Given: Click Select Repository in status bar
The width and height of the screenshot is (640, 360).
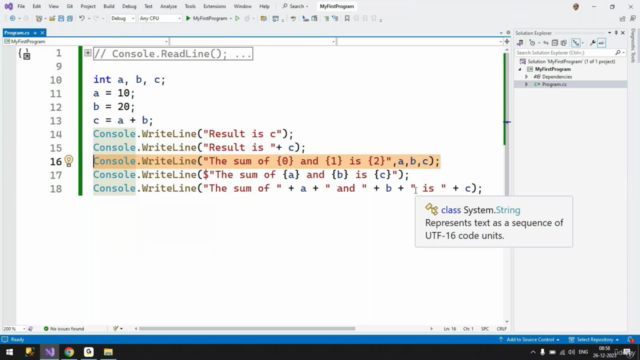Looking at the screenshot, I should pyautogui.click(x=594, y=340).
